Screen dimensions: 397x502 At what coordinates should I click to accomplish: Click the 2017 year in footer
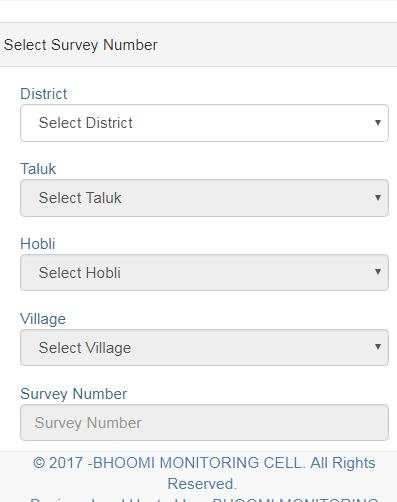(x=66, y=463)
